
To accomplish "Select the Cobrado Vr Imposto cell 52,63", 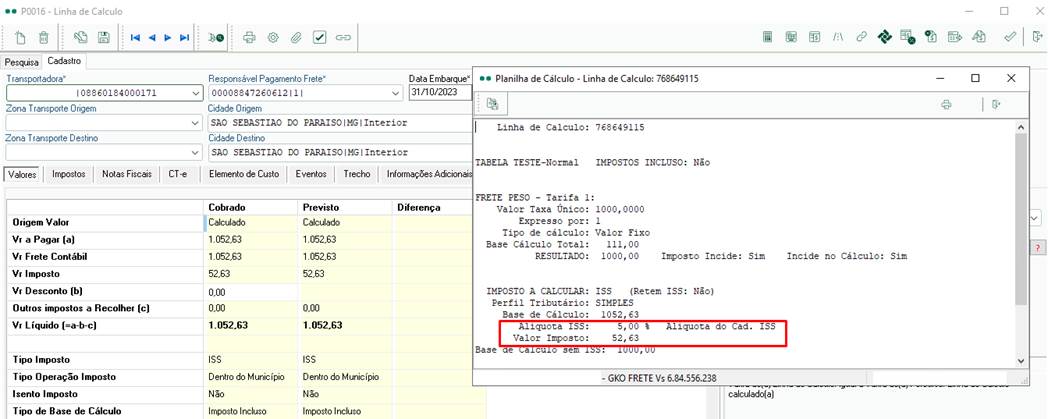I will pos(249,274).
